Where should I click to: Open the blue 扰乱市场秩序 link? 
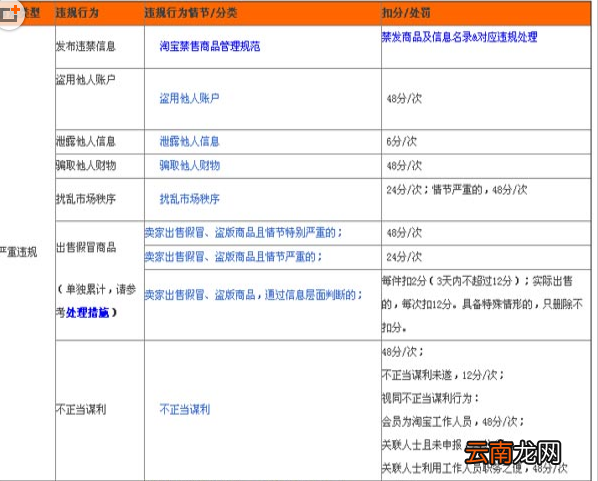point(190,199)
